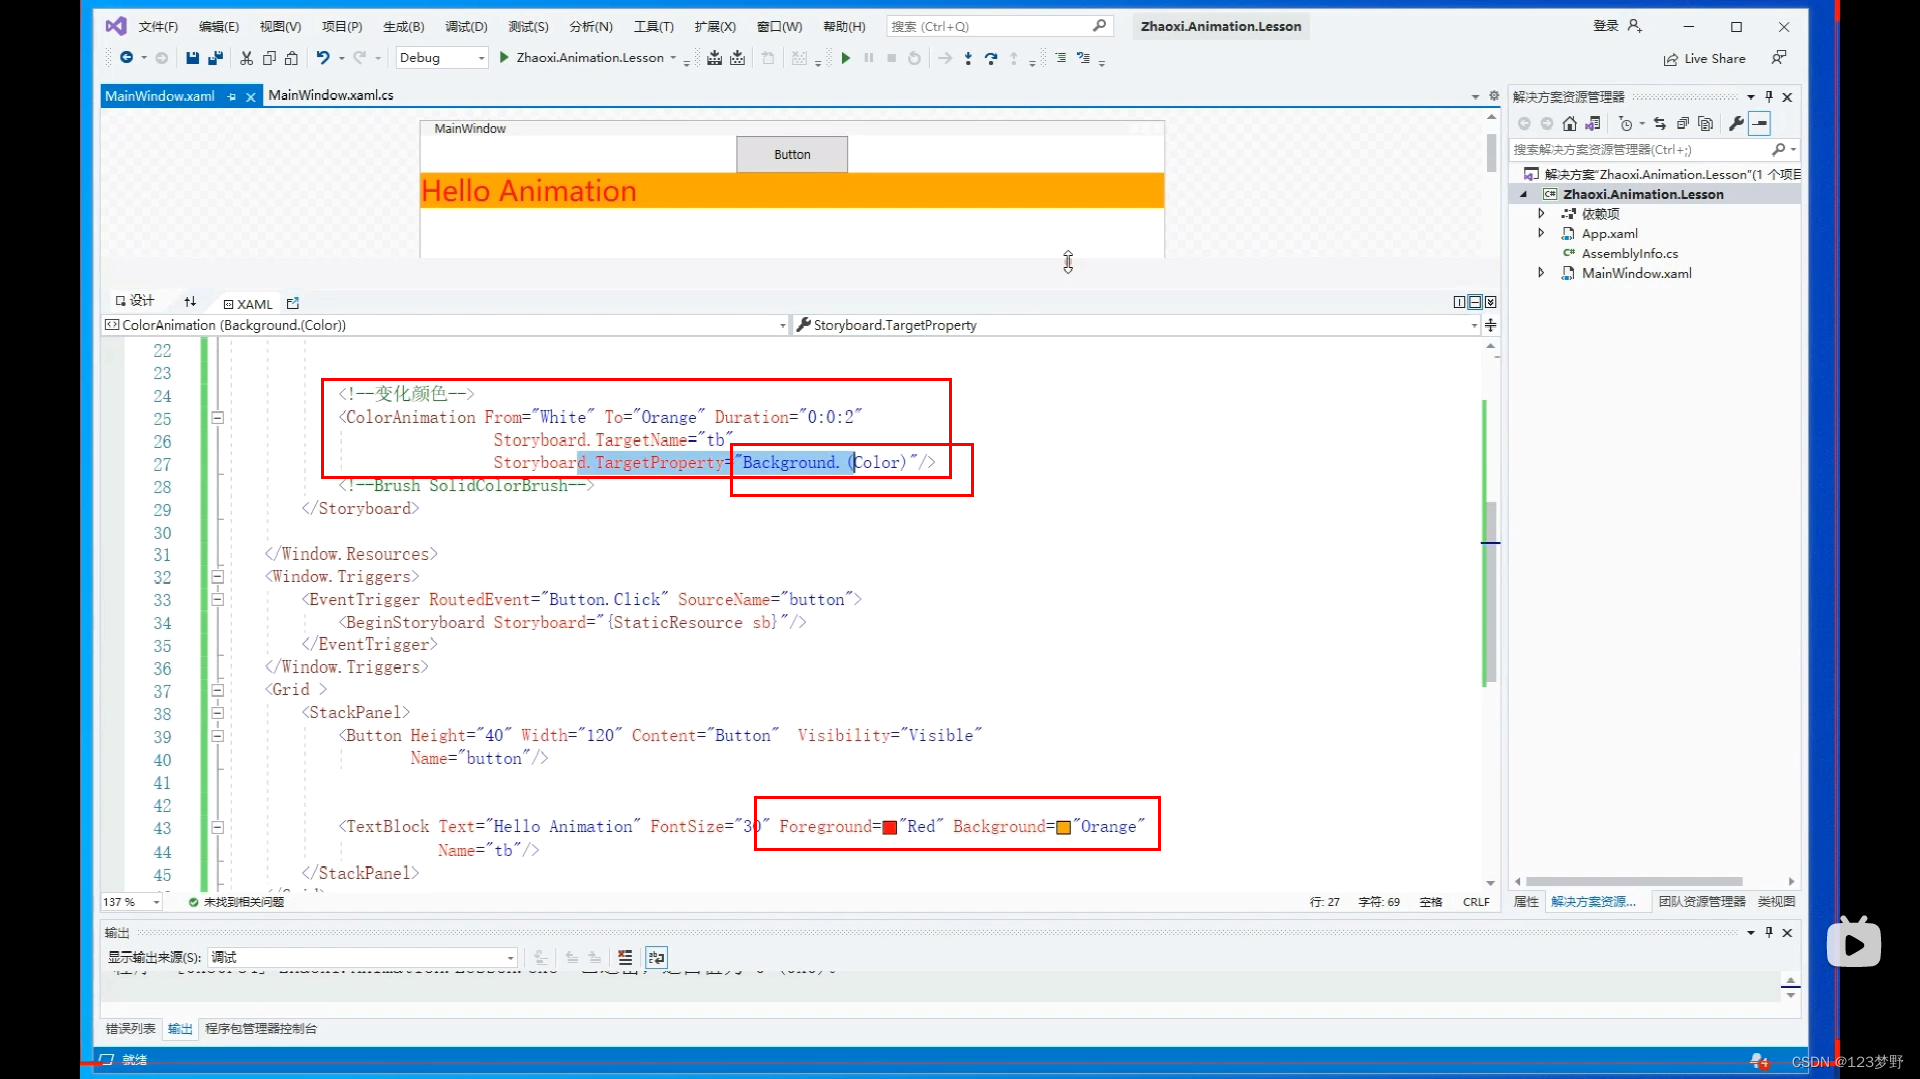Click the Orange color swatch in Background
The width and height of the screenshot is (1920, 1079).
point(1064,827)
